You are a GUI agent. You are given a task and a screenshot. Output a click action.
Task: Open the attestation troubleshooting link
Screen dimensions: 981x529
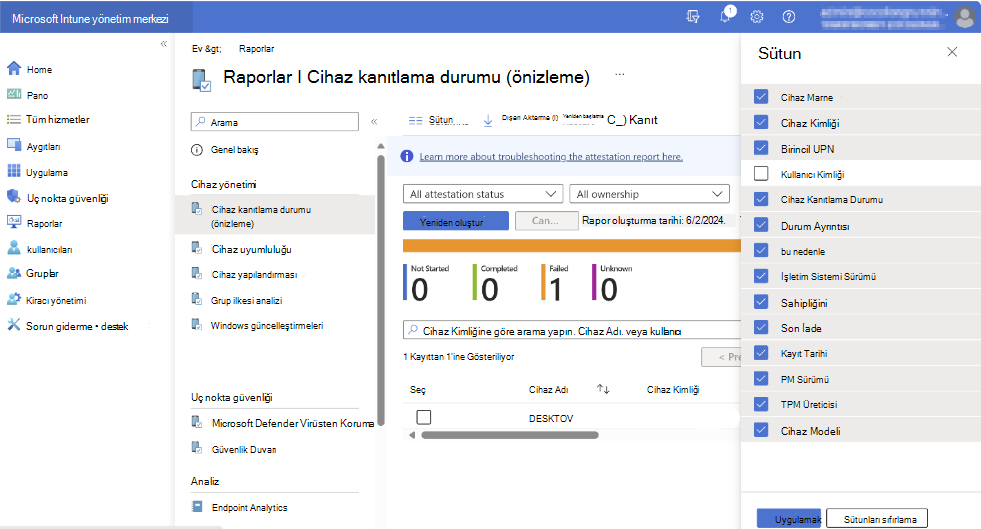pyautogui.click(x=551, y=156)
